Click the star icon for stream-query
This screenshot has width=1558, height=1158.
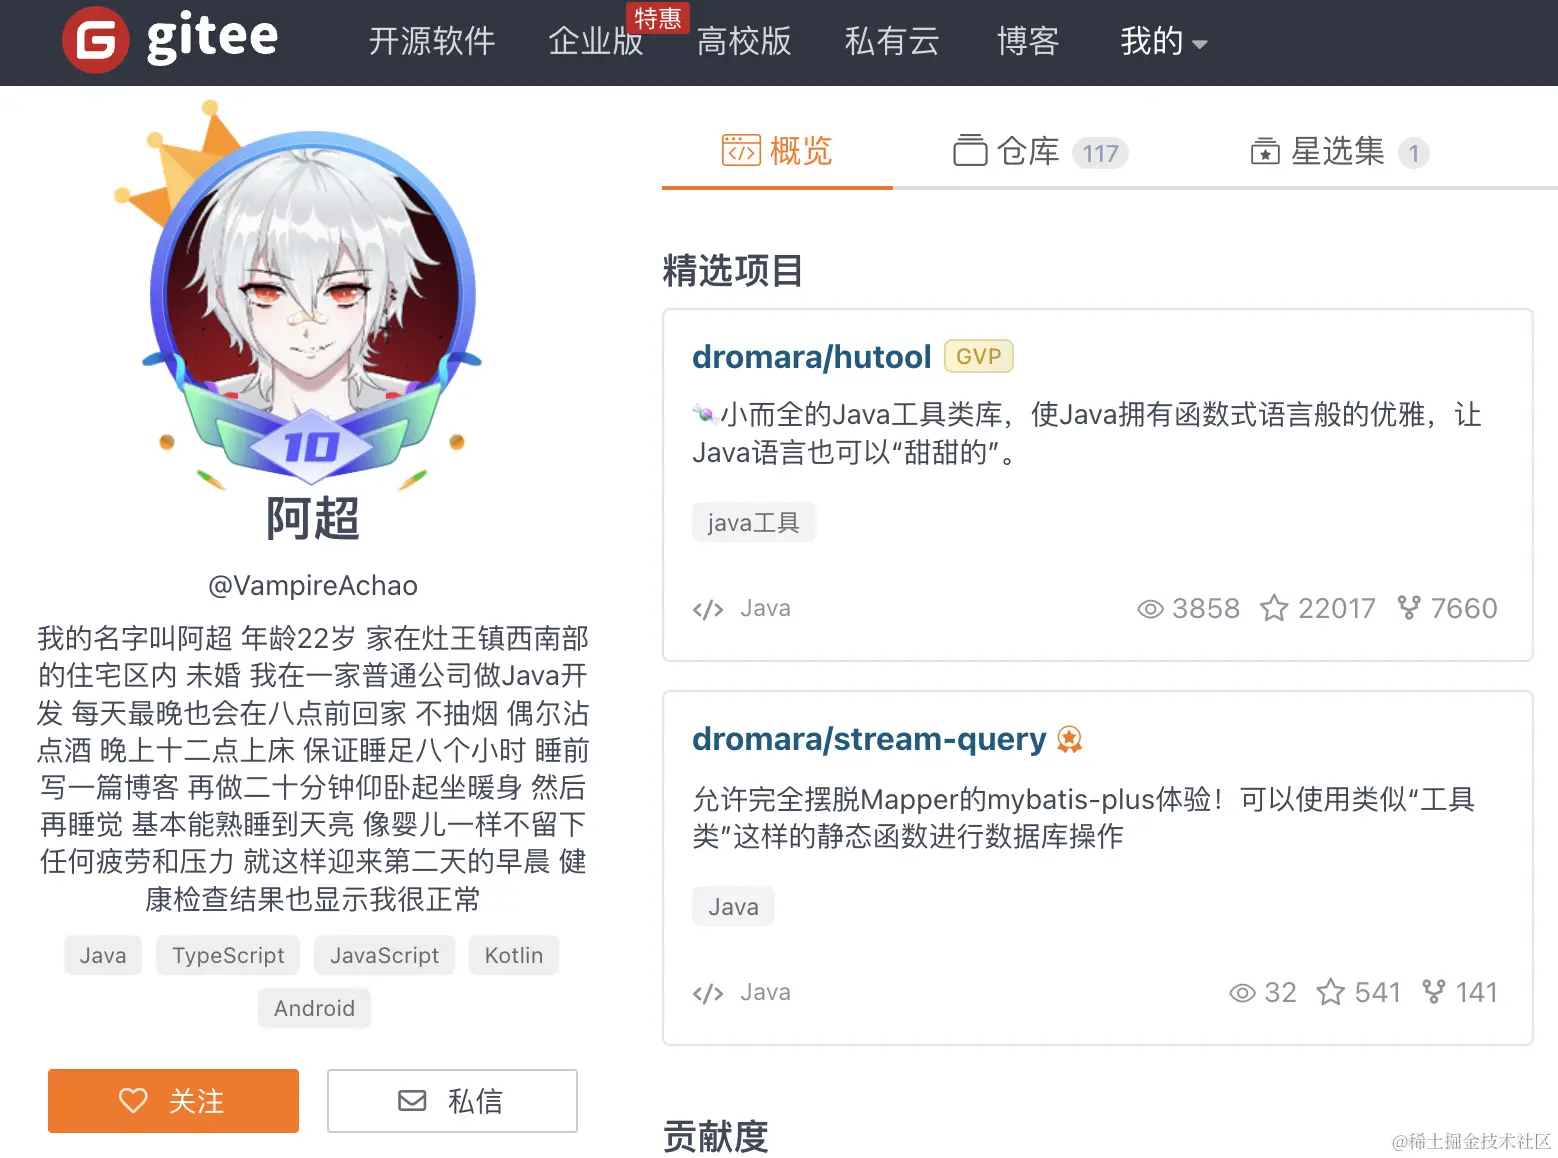click(1330, 992)
